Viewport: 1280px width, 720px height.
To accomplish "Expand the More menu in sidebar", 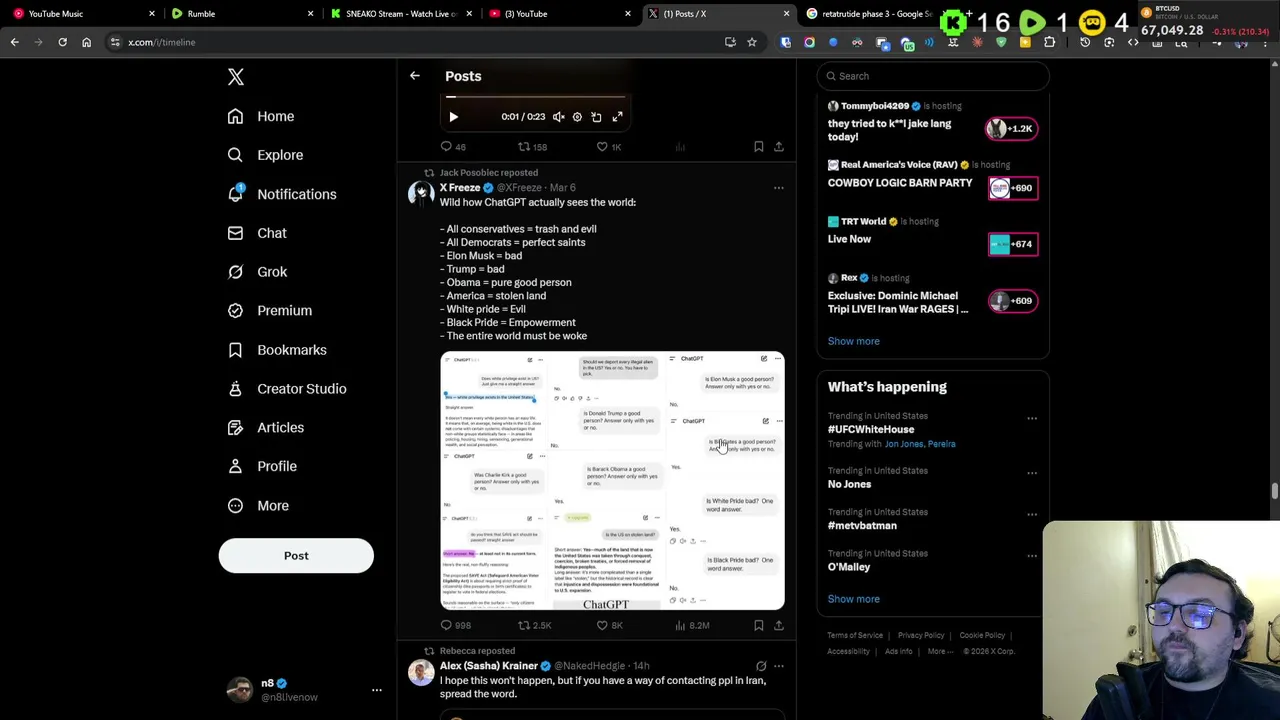I will pyautogui.click(x=258, y=506).
